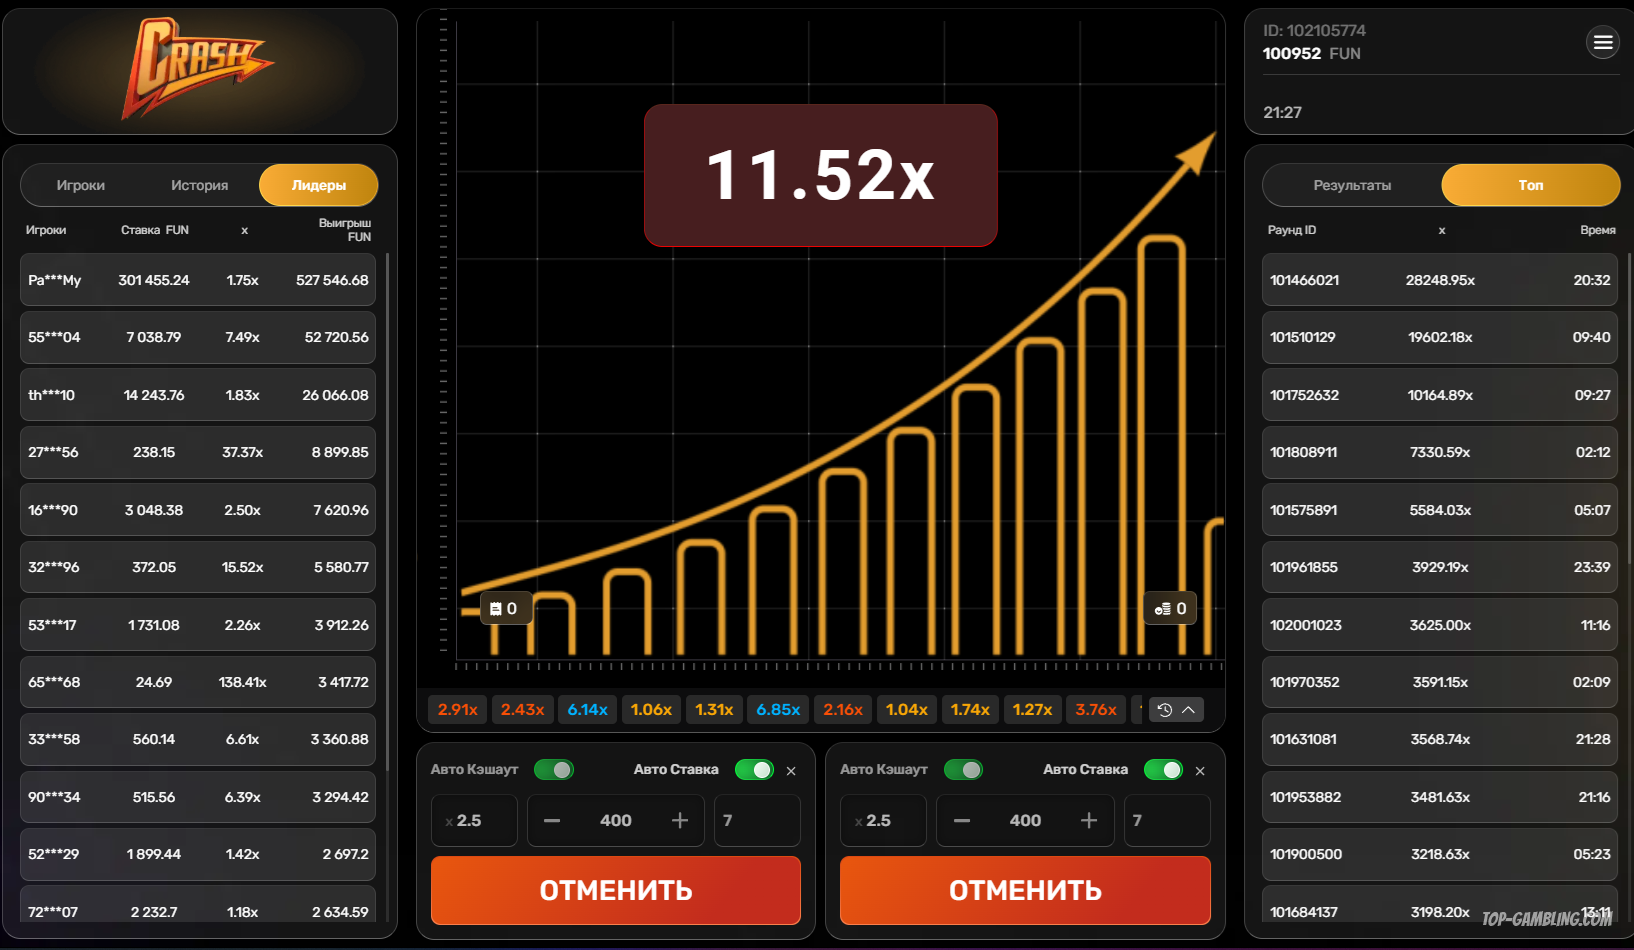Select the Результаты tab
Viewport: 1634px width, 950px height.
click(1352, 185)
